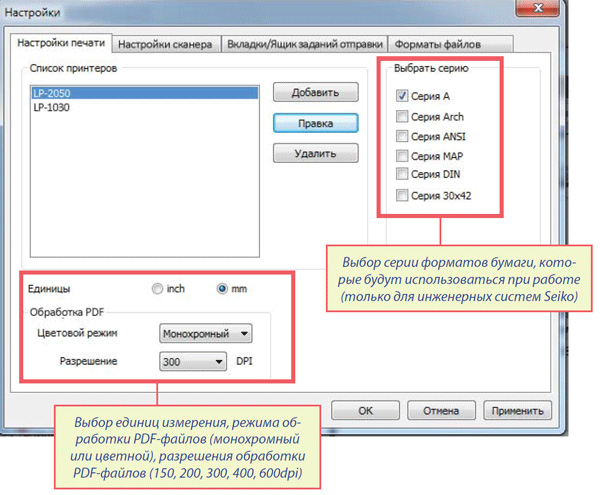600x495 pixels.
Task: Expand the Цветовой режим dropdown
Action: point(206,333)
